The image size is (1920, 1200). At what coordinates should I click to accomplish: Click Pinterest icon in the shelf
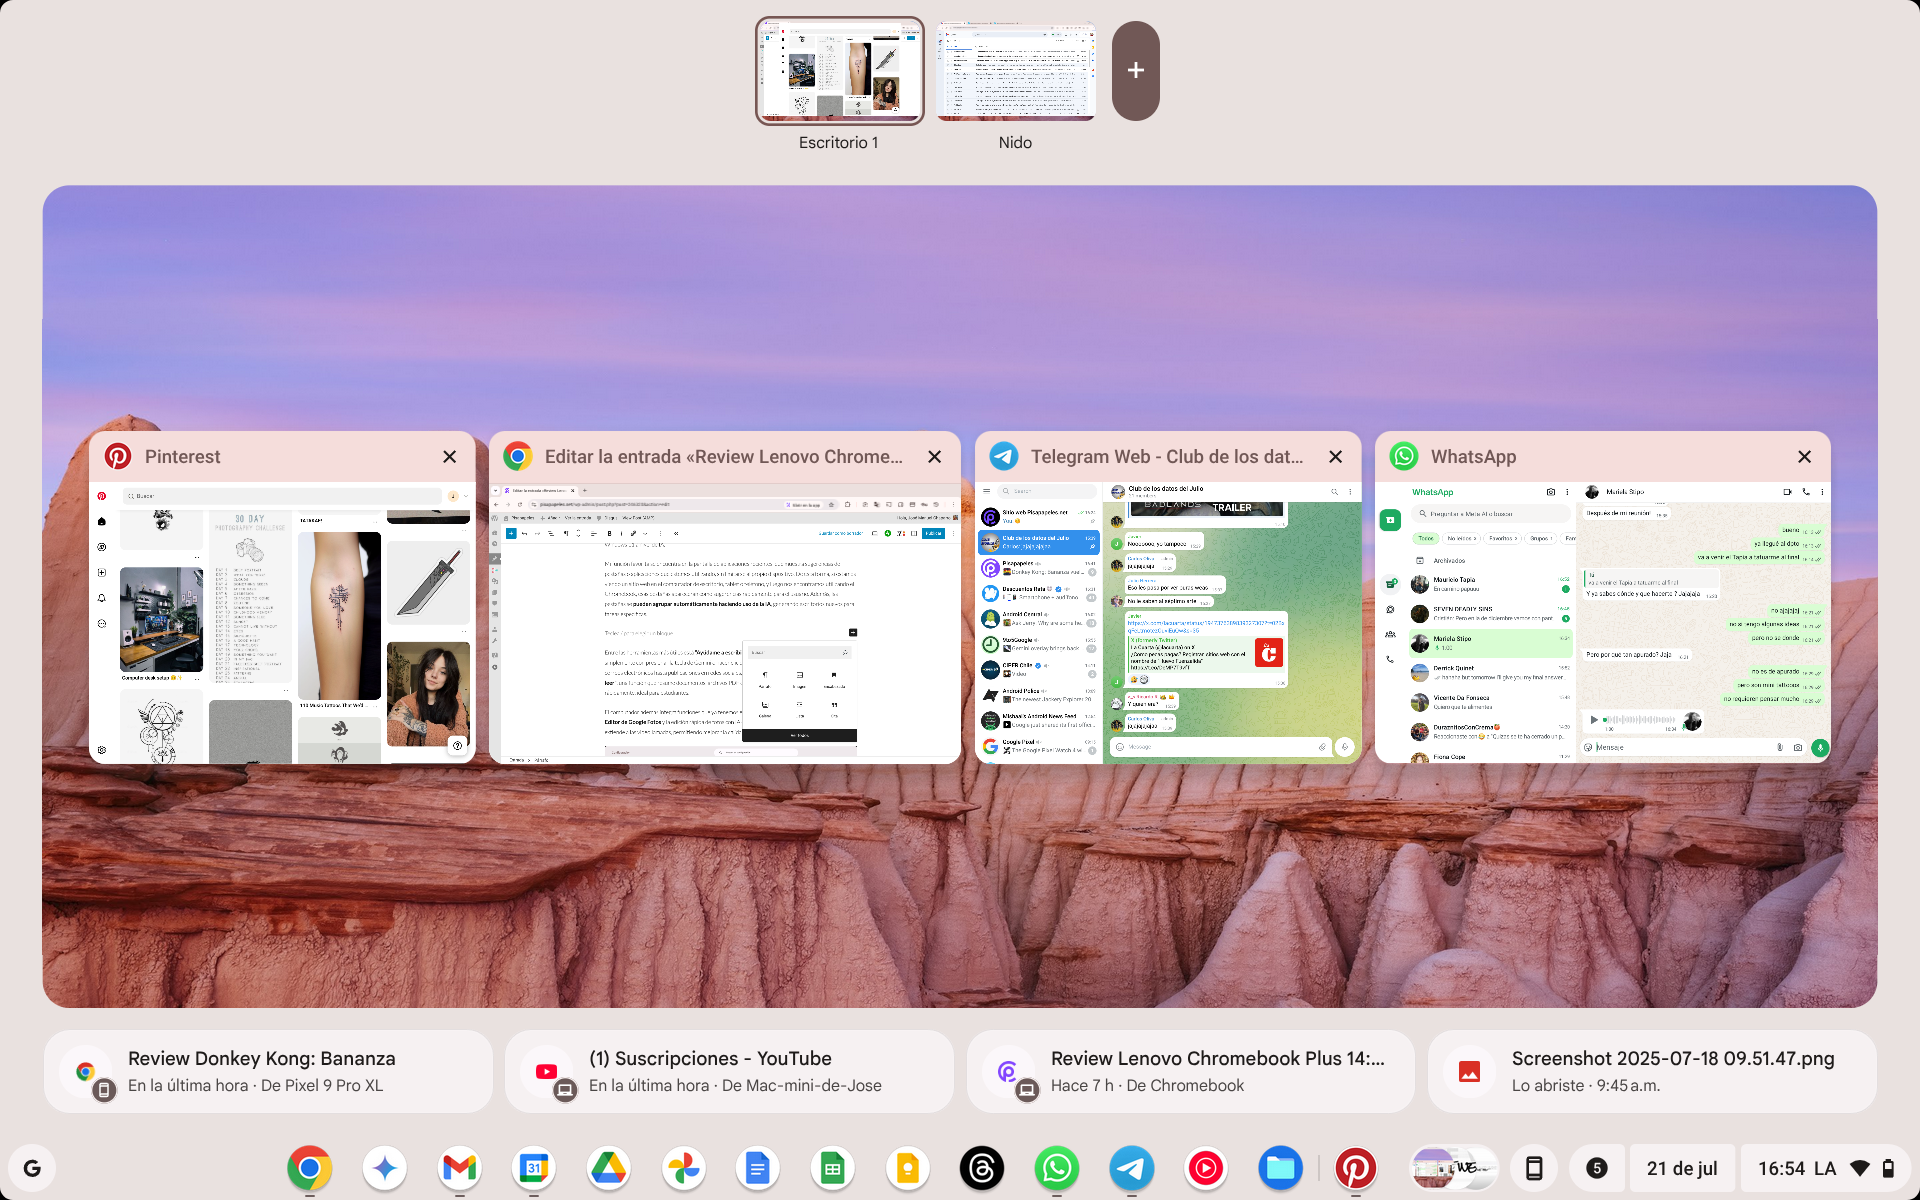[x=1355, y=1168]
